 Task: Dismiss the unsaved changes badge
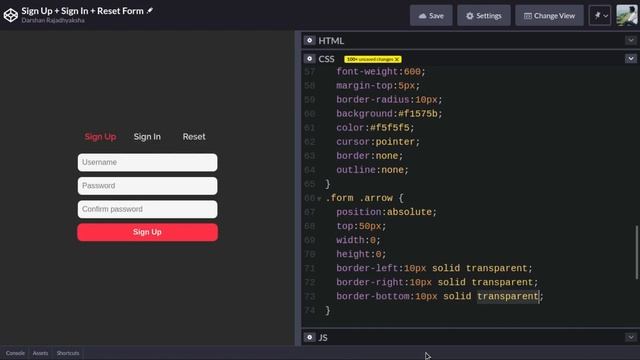[397, 59]
